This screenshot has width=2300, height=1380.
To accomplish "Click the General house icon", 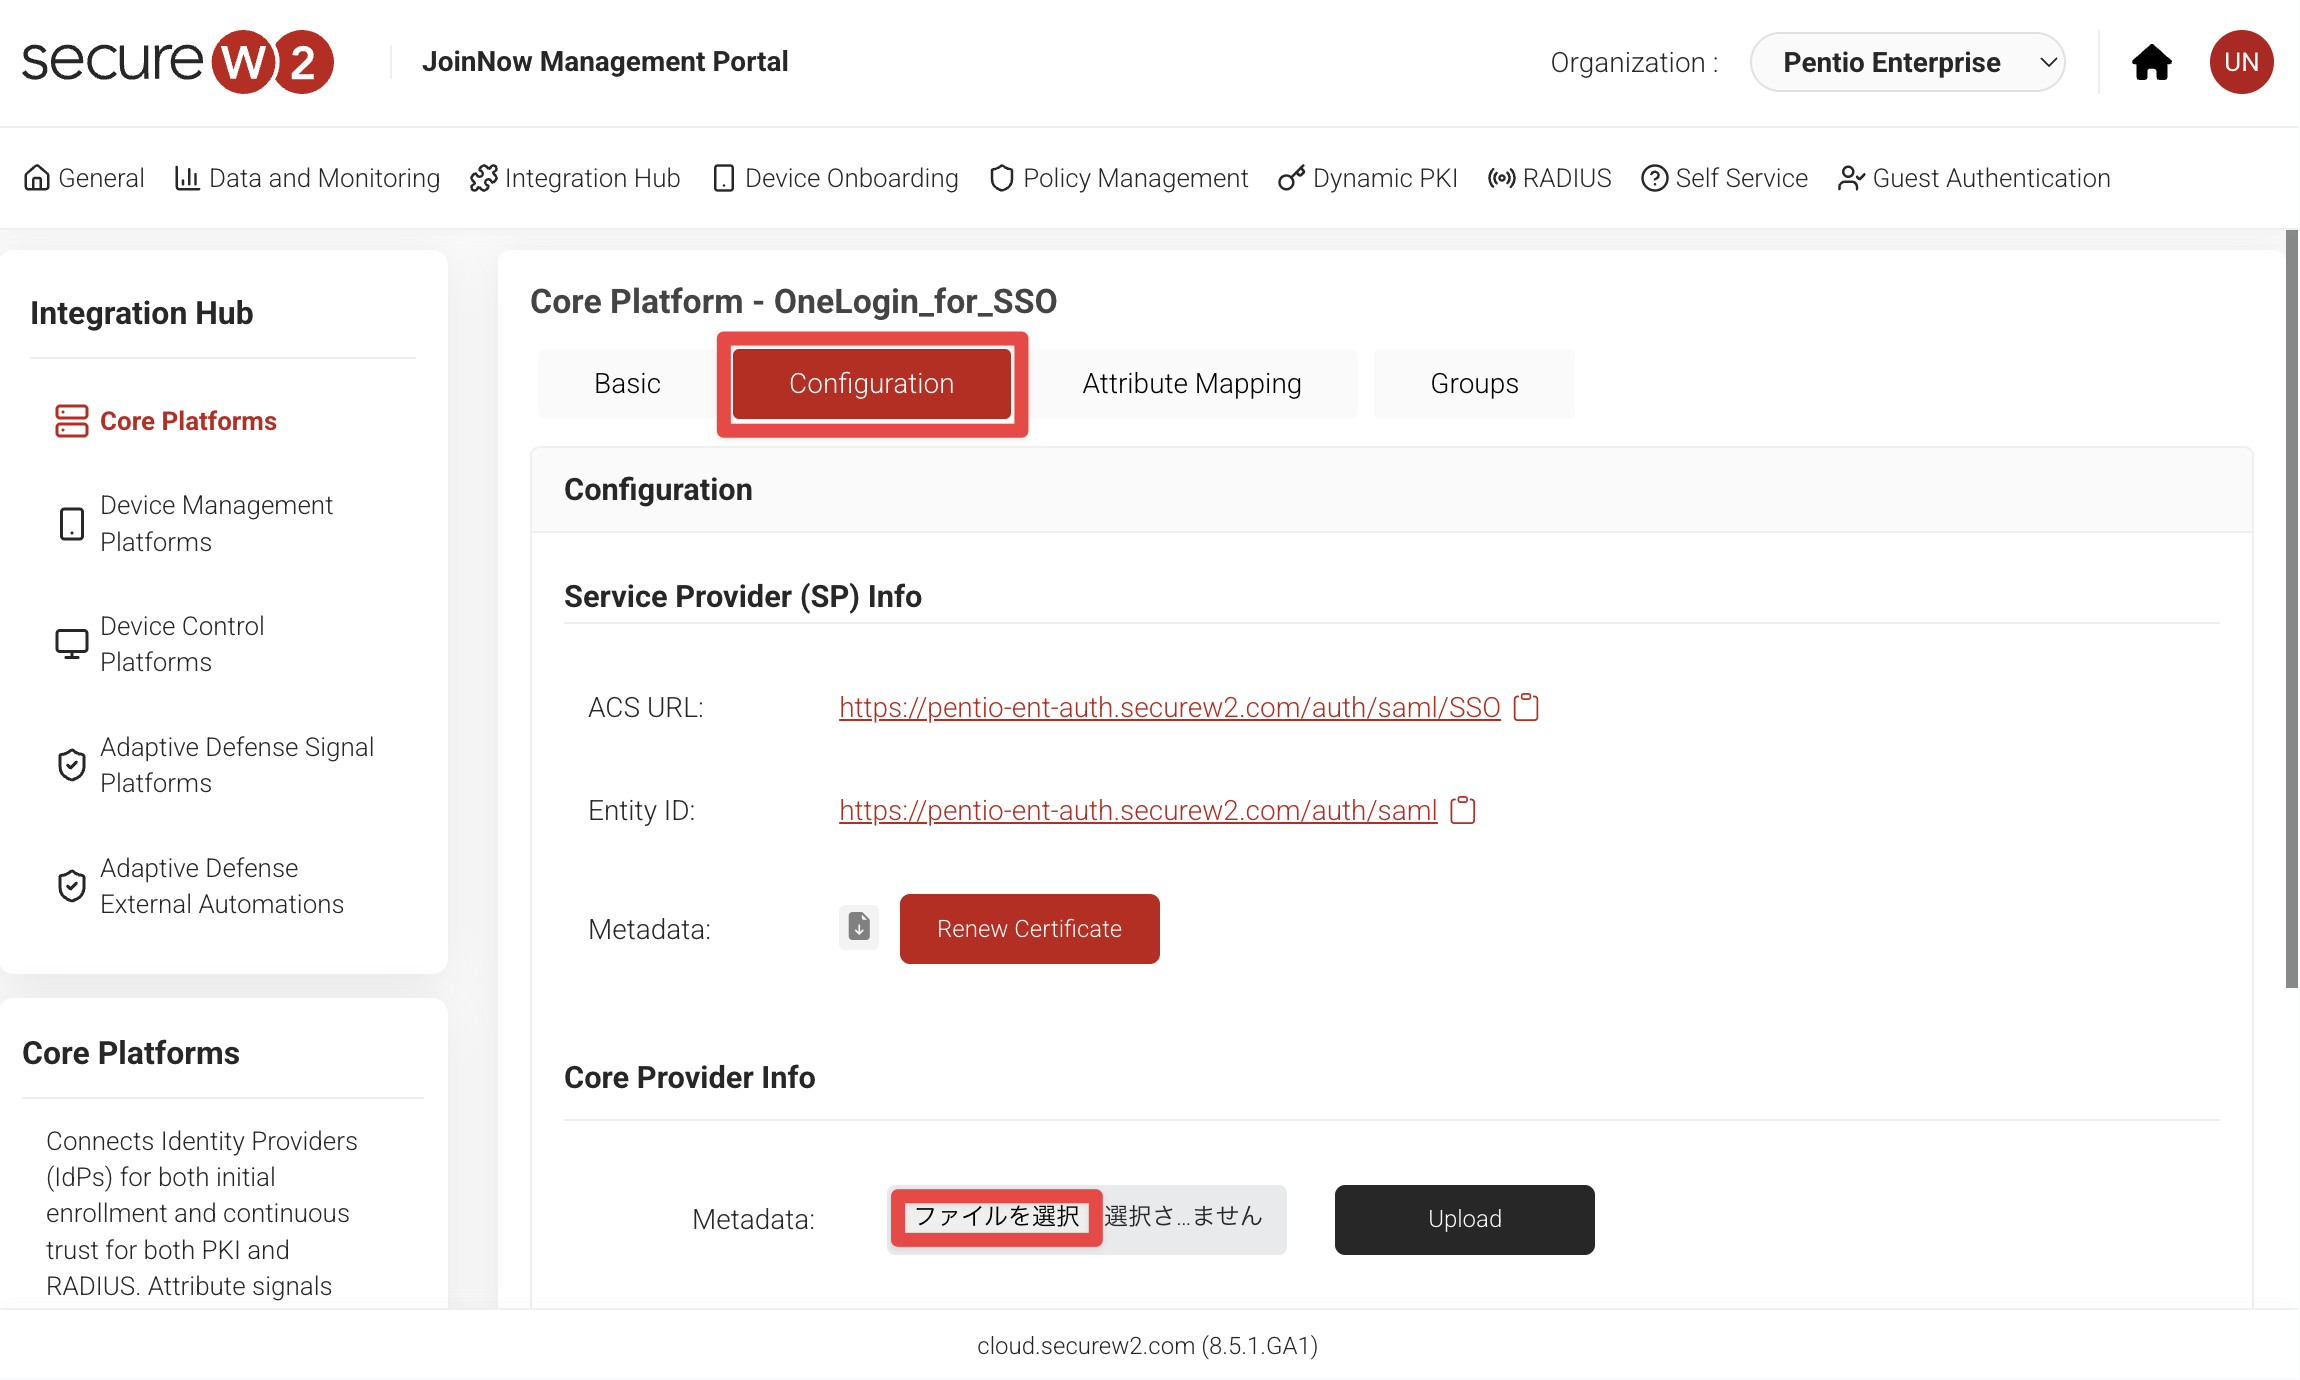I will [37, 178].
